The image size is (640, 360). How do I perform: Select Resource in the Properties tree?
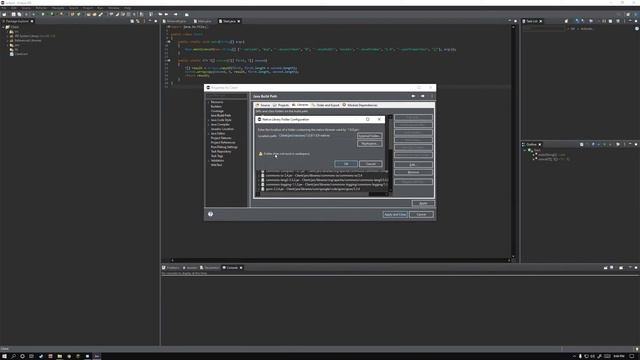pos(217,102)
